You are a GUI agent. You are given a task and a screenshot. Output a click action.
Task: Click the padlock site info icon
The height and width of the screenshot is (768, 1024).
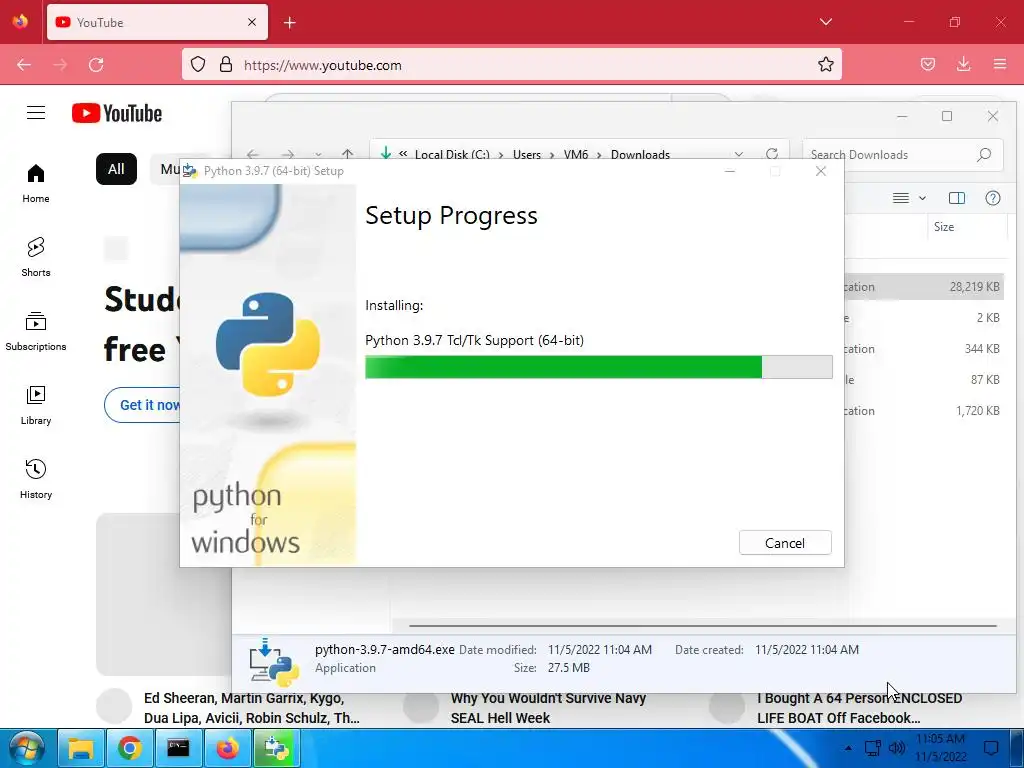tap(226, 65)
